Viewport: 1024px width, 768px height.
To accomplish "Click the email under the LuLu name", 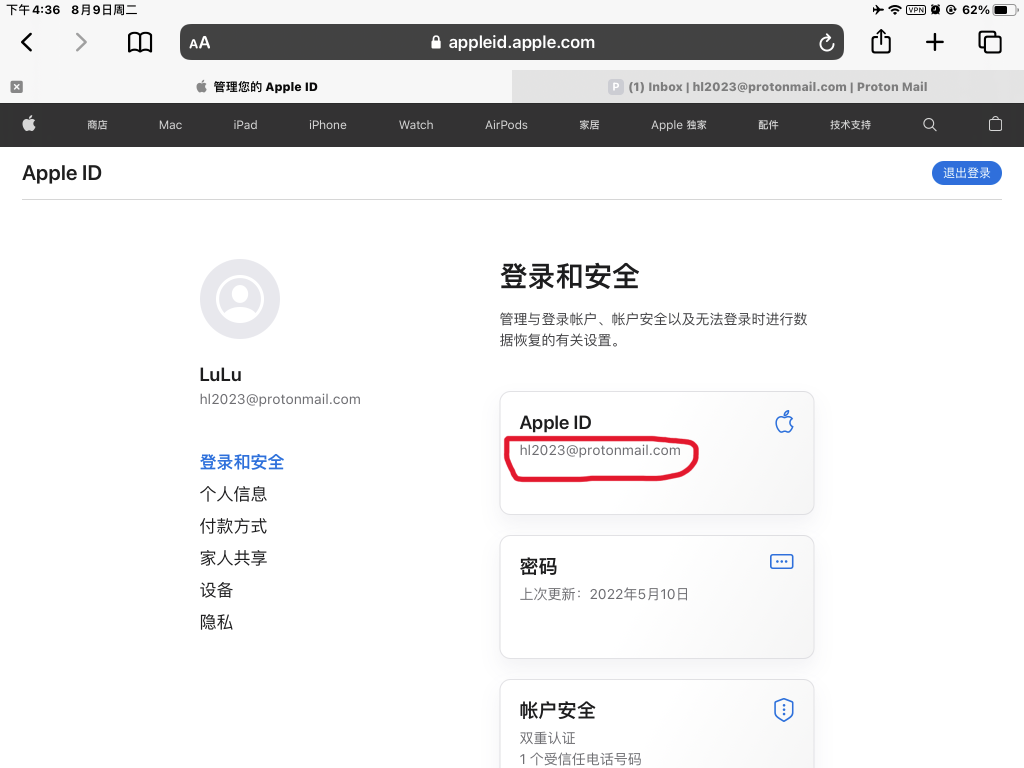I will (280, 399).
